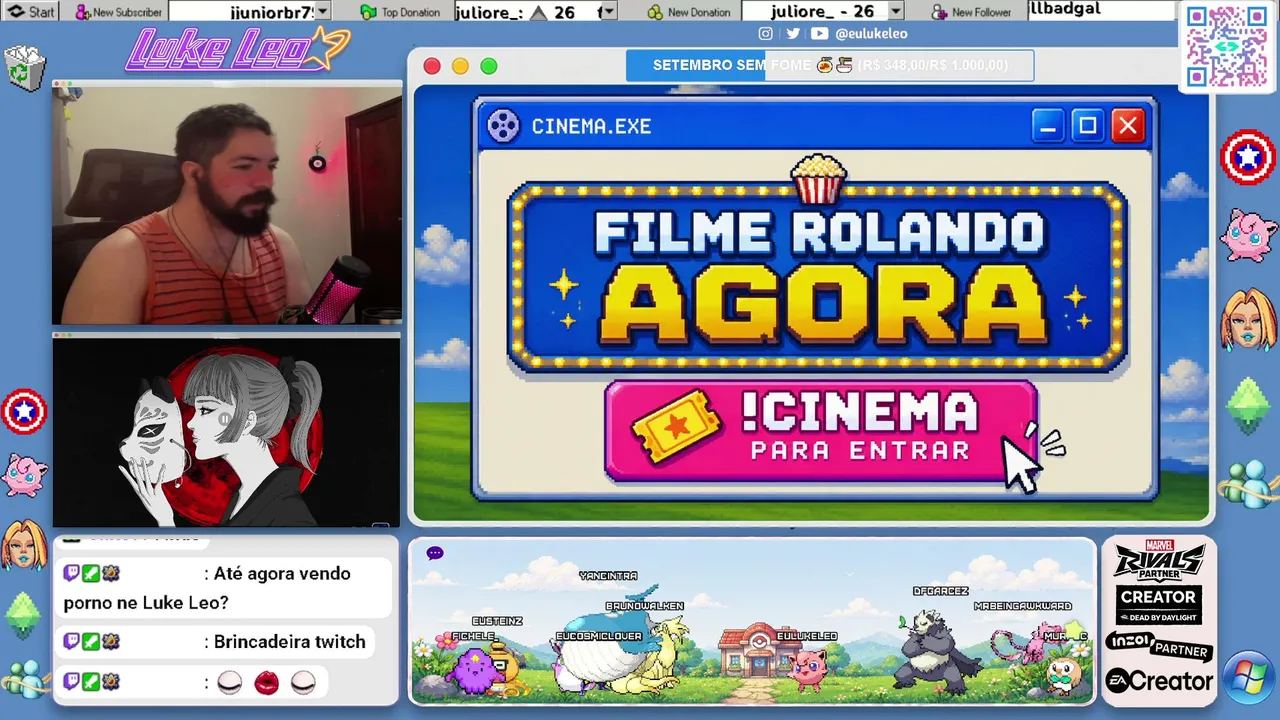Click the FILME ROLANDO AGORA marquee sign
Screen dimensions: 1280x720
(x=818, y=277)
